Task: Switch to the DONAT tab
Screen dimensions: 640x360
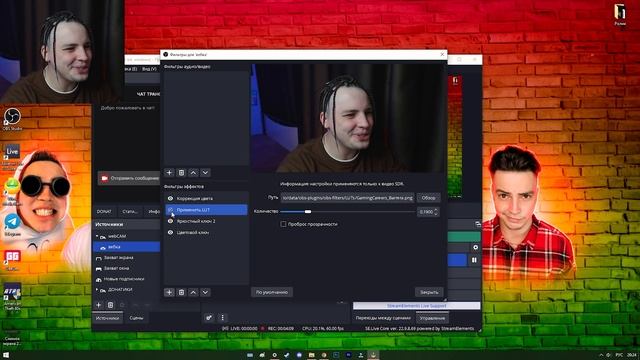Action: [x=104, y=211]
